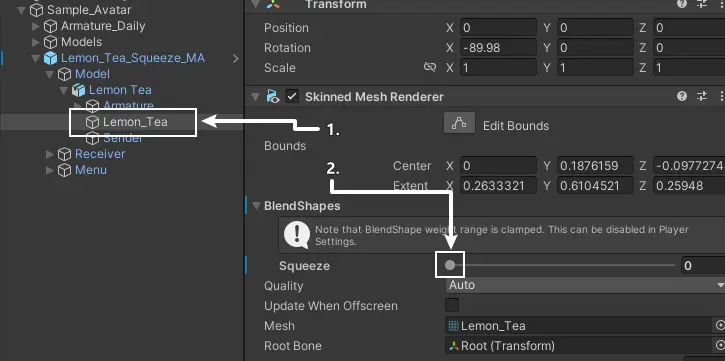Click the Receiver cube icon
The height and width of the screenshot is (361, 725).
coord(64,154)
